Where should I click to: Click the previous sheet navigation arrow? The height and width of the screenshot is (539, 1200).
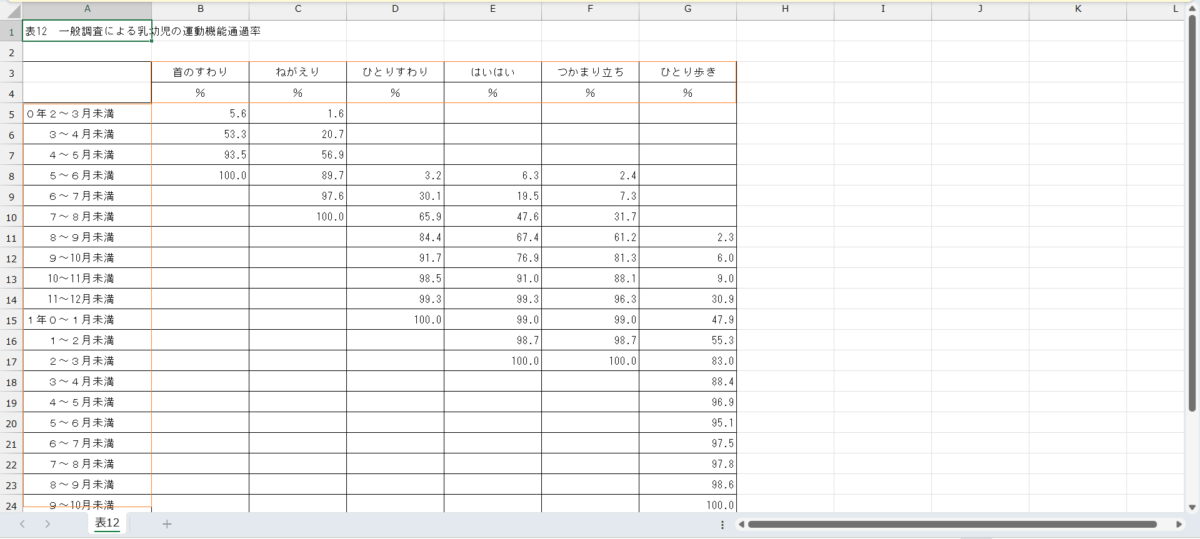click(x=22, y=524)
